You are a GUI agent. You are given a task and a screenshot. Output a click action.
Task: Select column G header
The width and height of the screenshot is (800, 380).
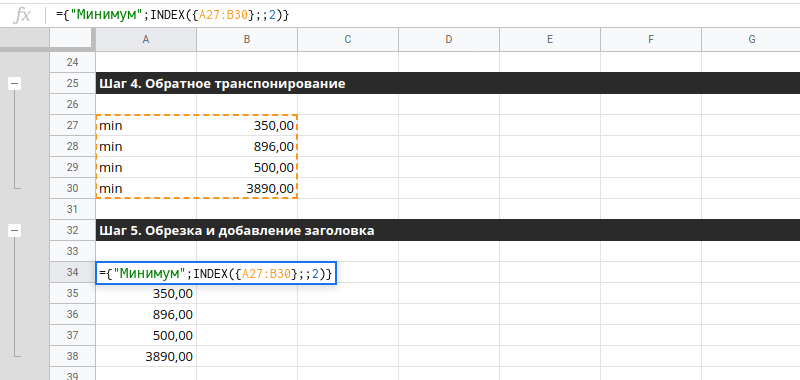[x=751, y=39]
